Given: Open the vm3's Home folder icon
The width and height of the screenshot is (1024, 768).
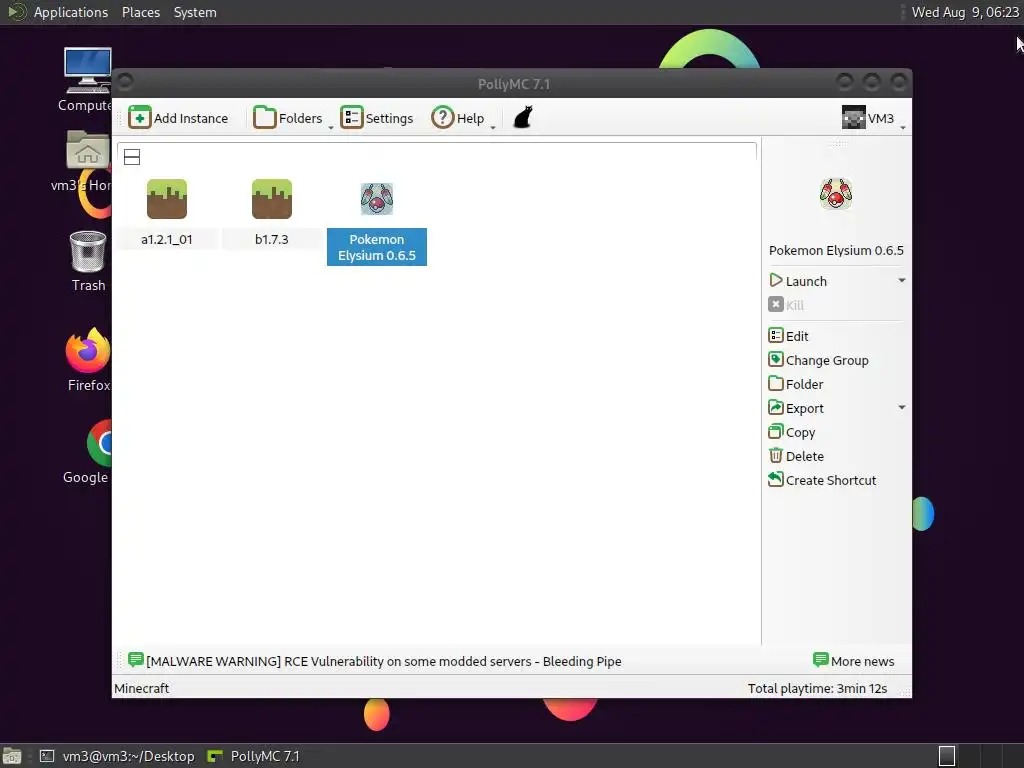Looking at the screenshot, I should (88, 150).
